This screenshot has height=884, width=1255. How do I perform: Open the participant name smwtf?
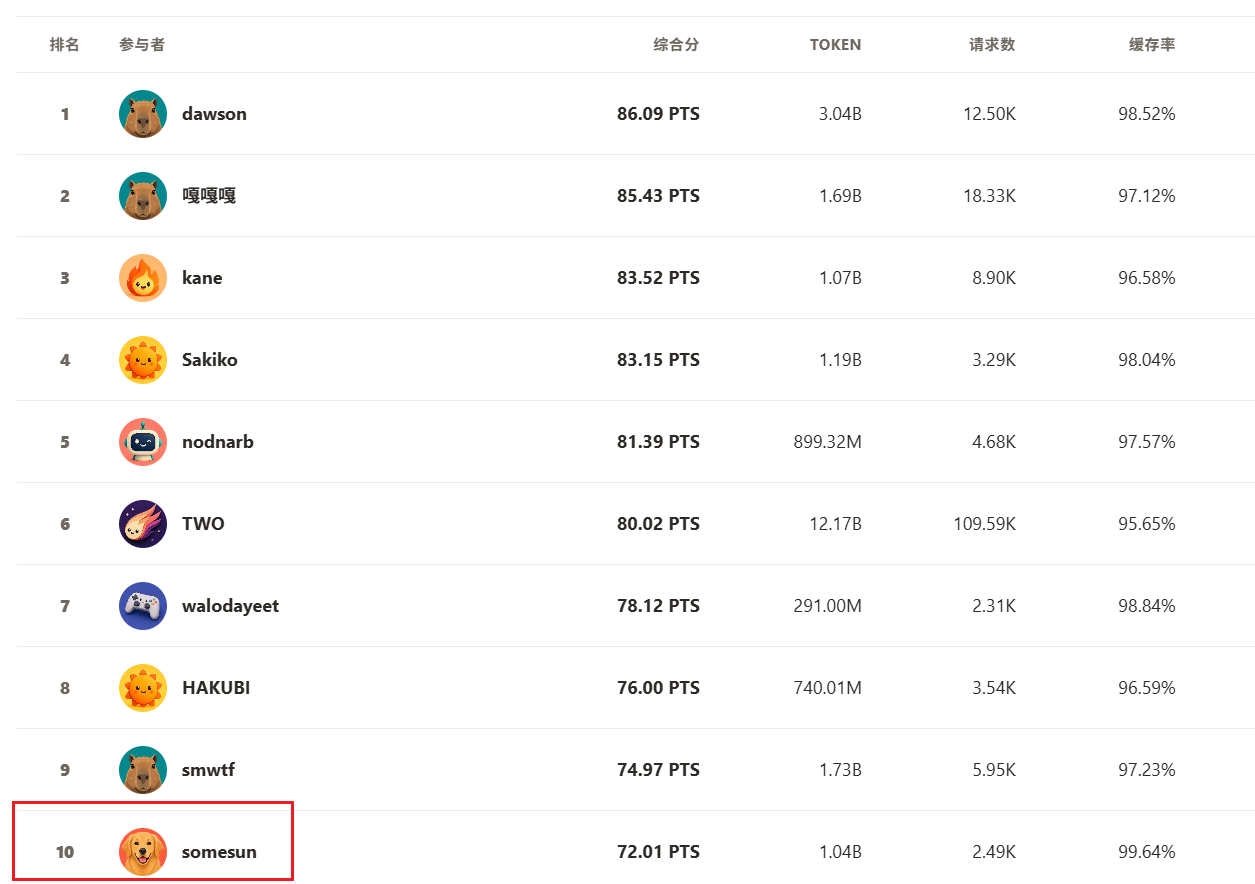click(x=208, y=770)
